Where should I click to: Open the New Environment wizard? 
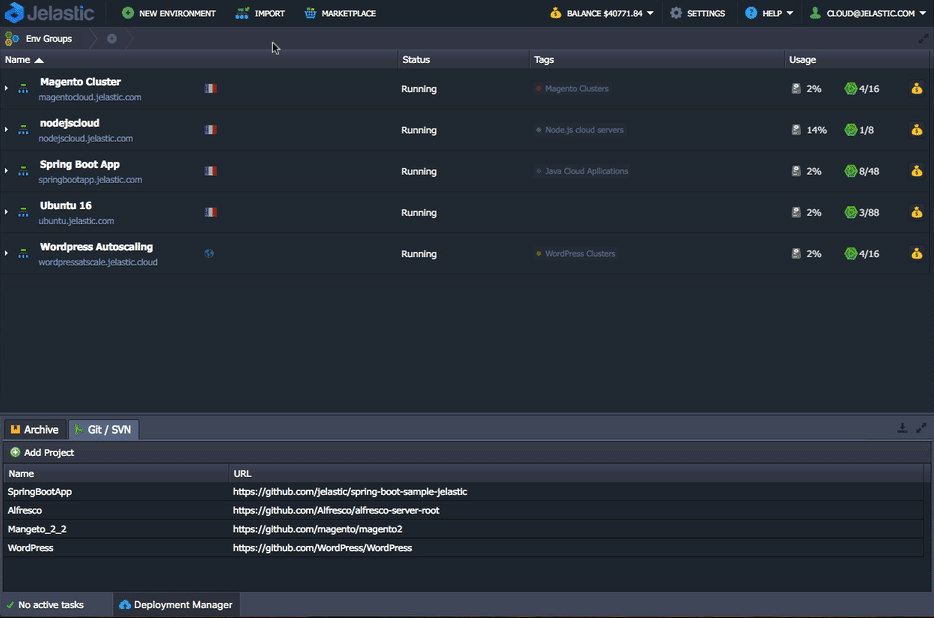[x=169, y=13]
